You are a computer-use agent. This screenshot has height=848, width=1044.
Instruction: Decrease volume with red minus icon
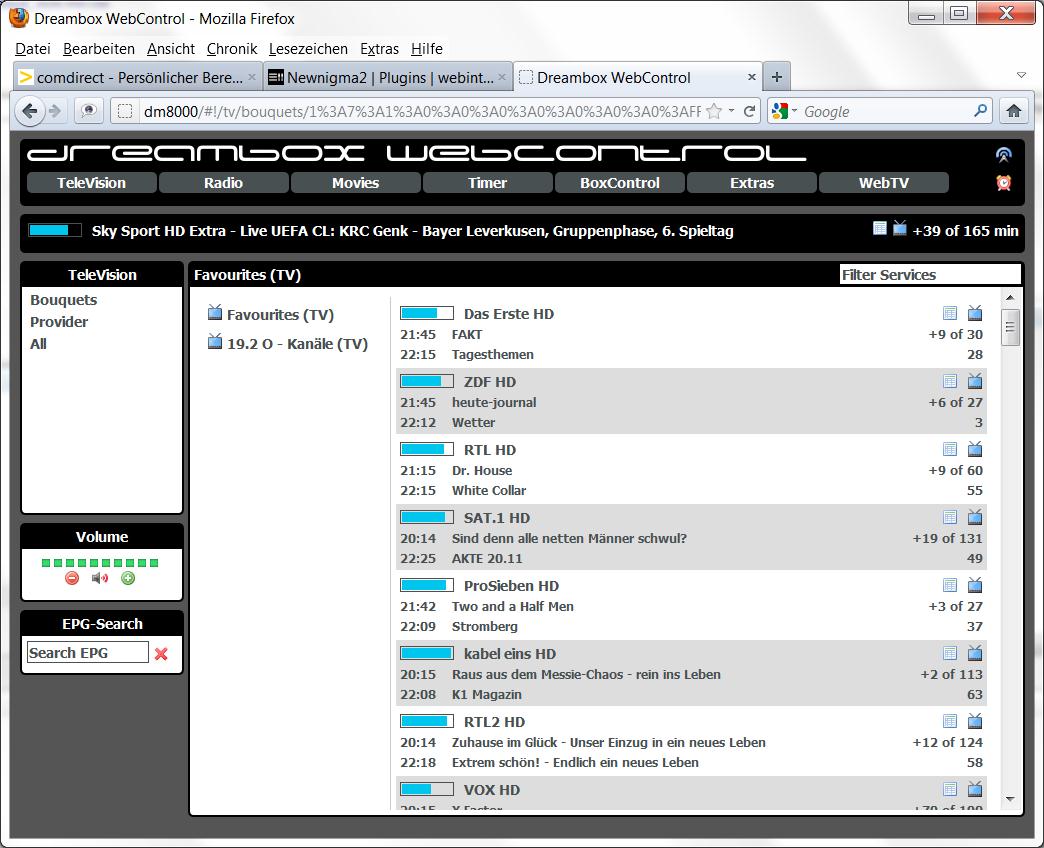(72, 578)
